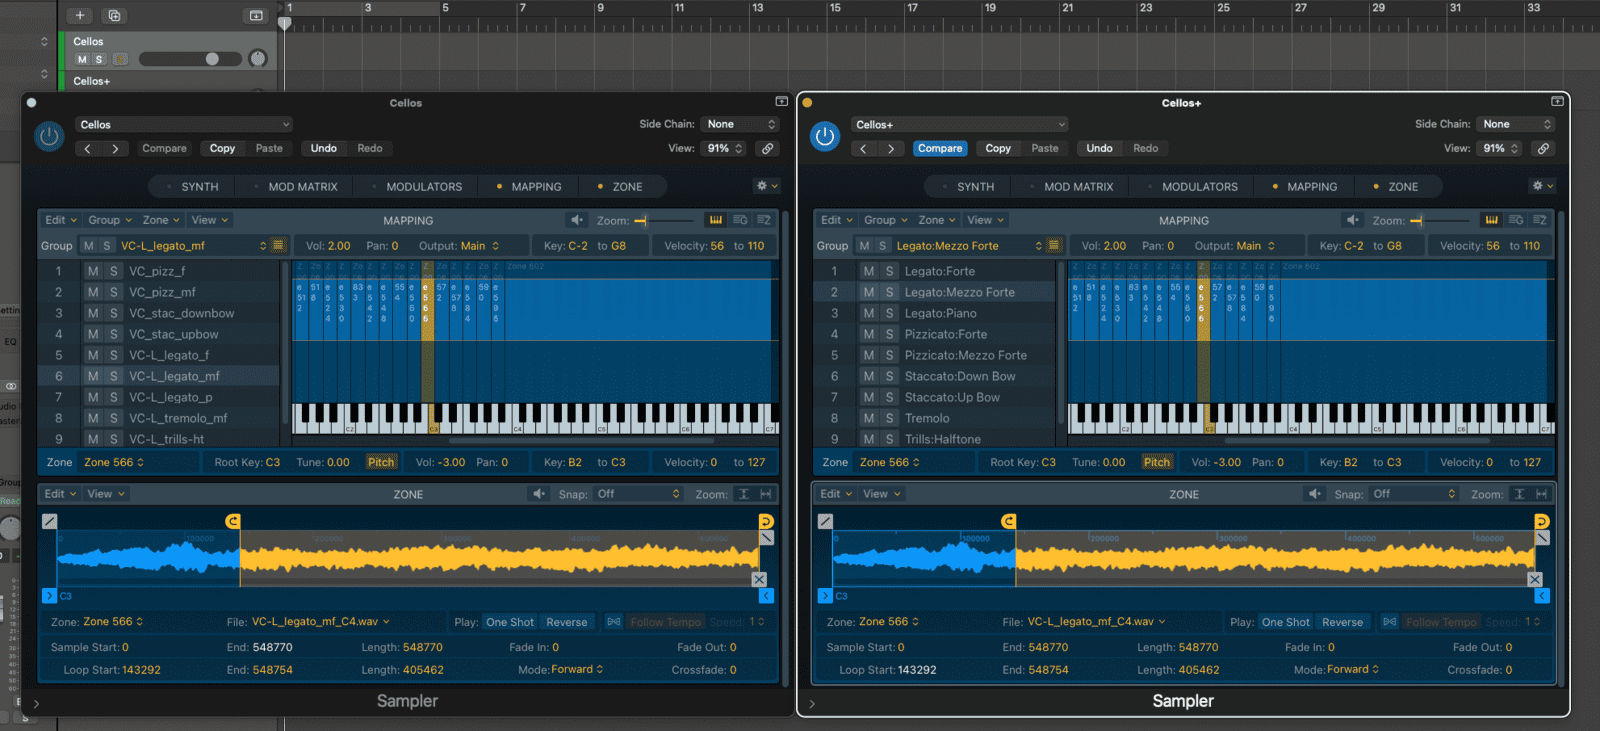
Task: Toggle the power button of the Cellos+ plugin
Action: coord(825,136)
